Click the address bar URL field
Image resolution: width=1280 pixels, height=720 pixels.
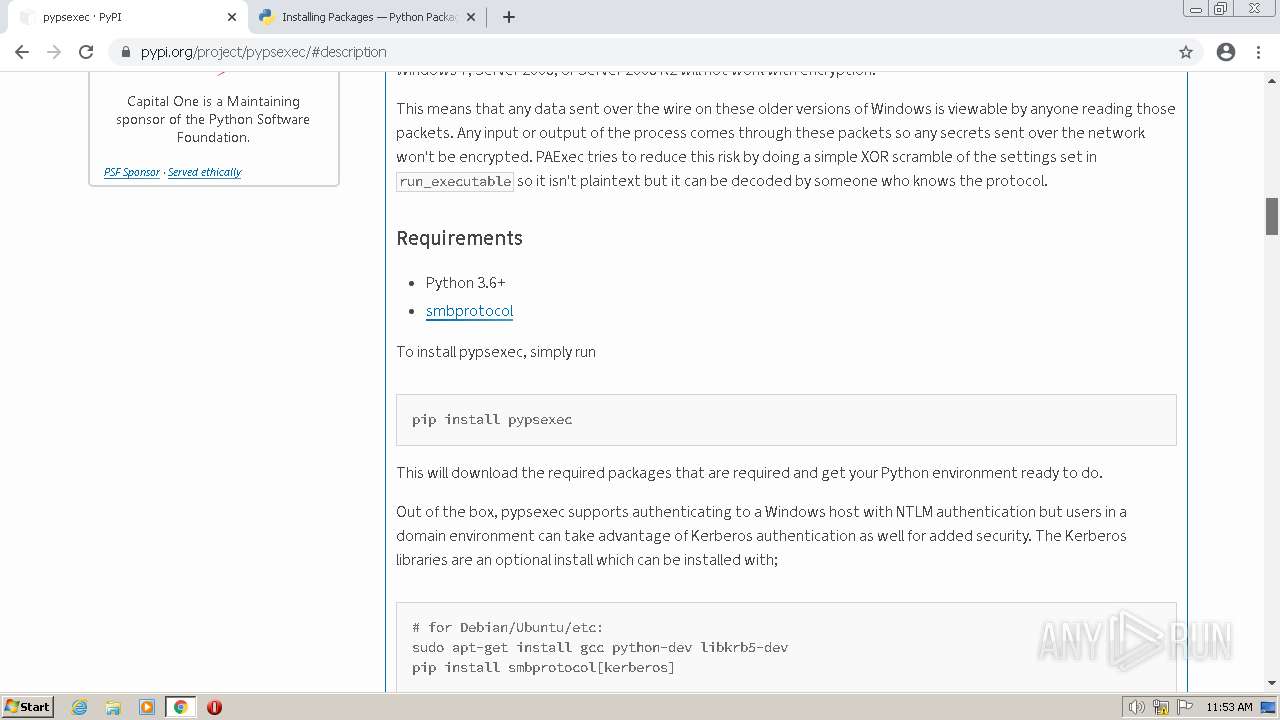coord(640,52)
